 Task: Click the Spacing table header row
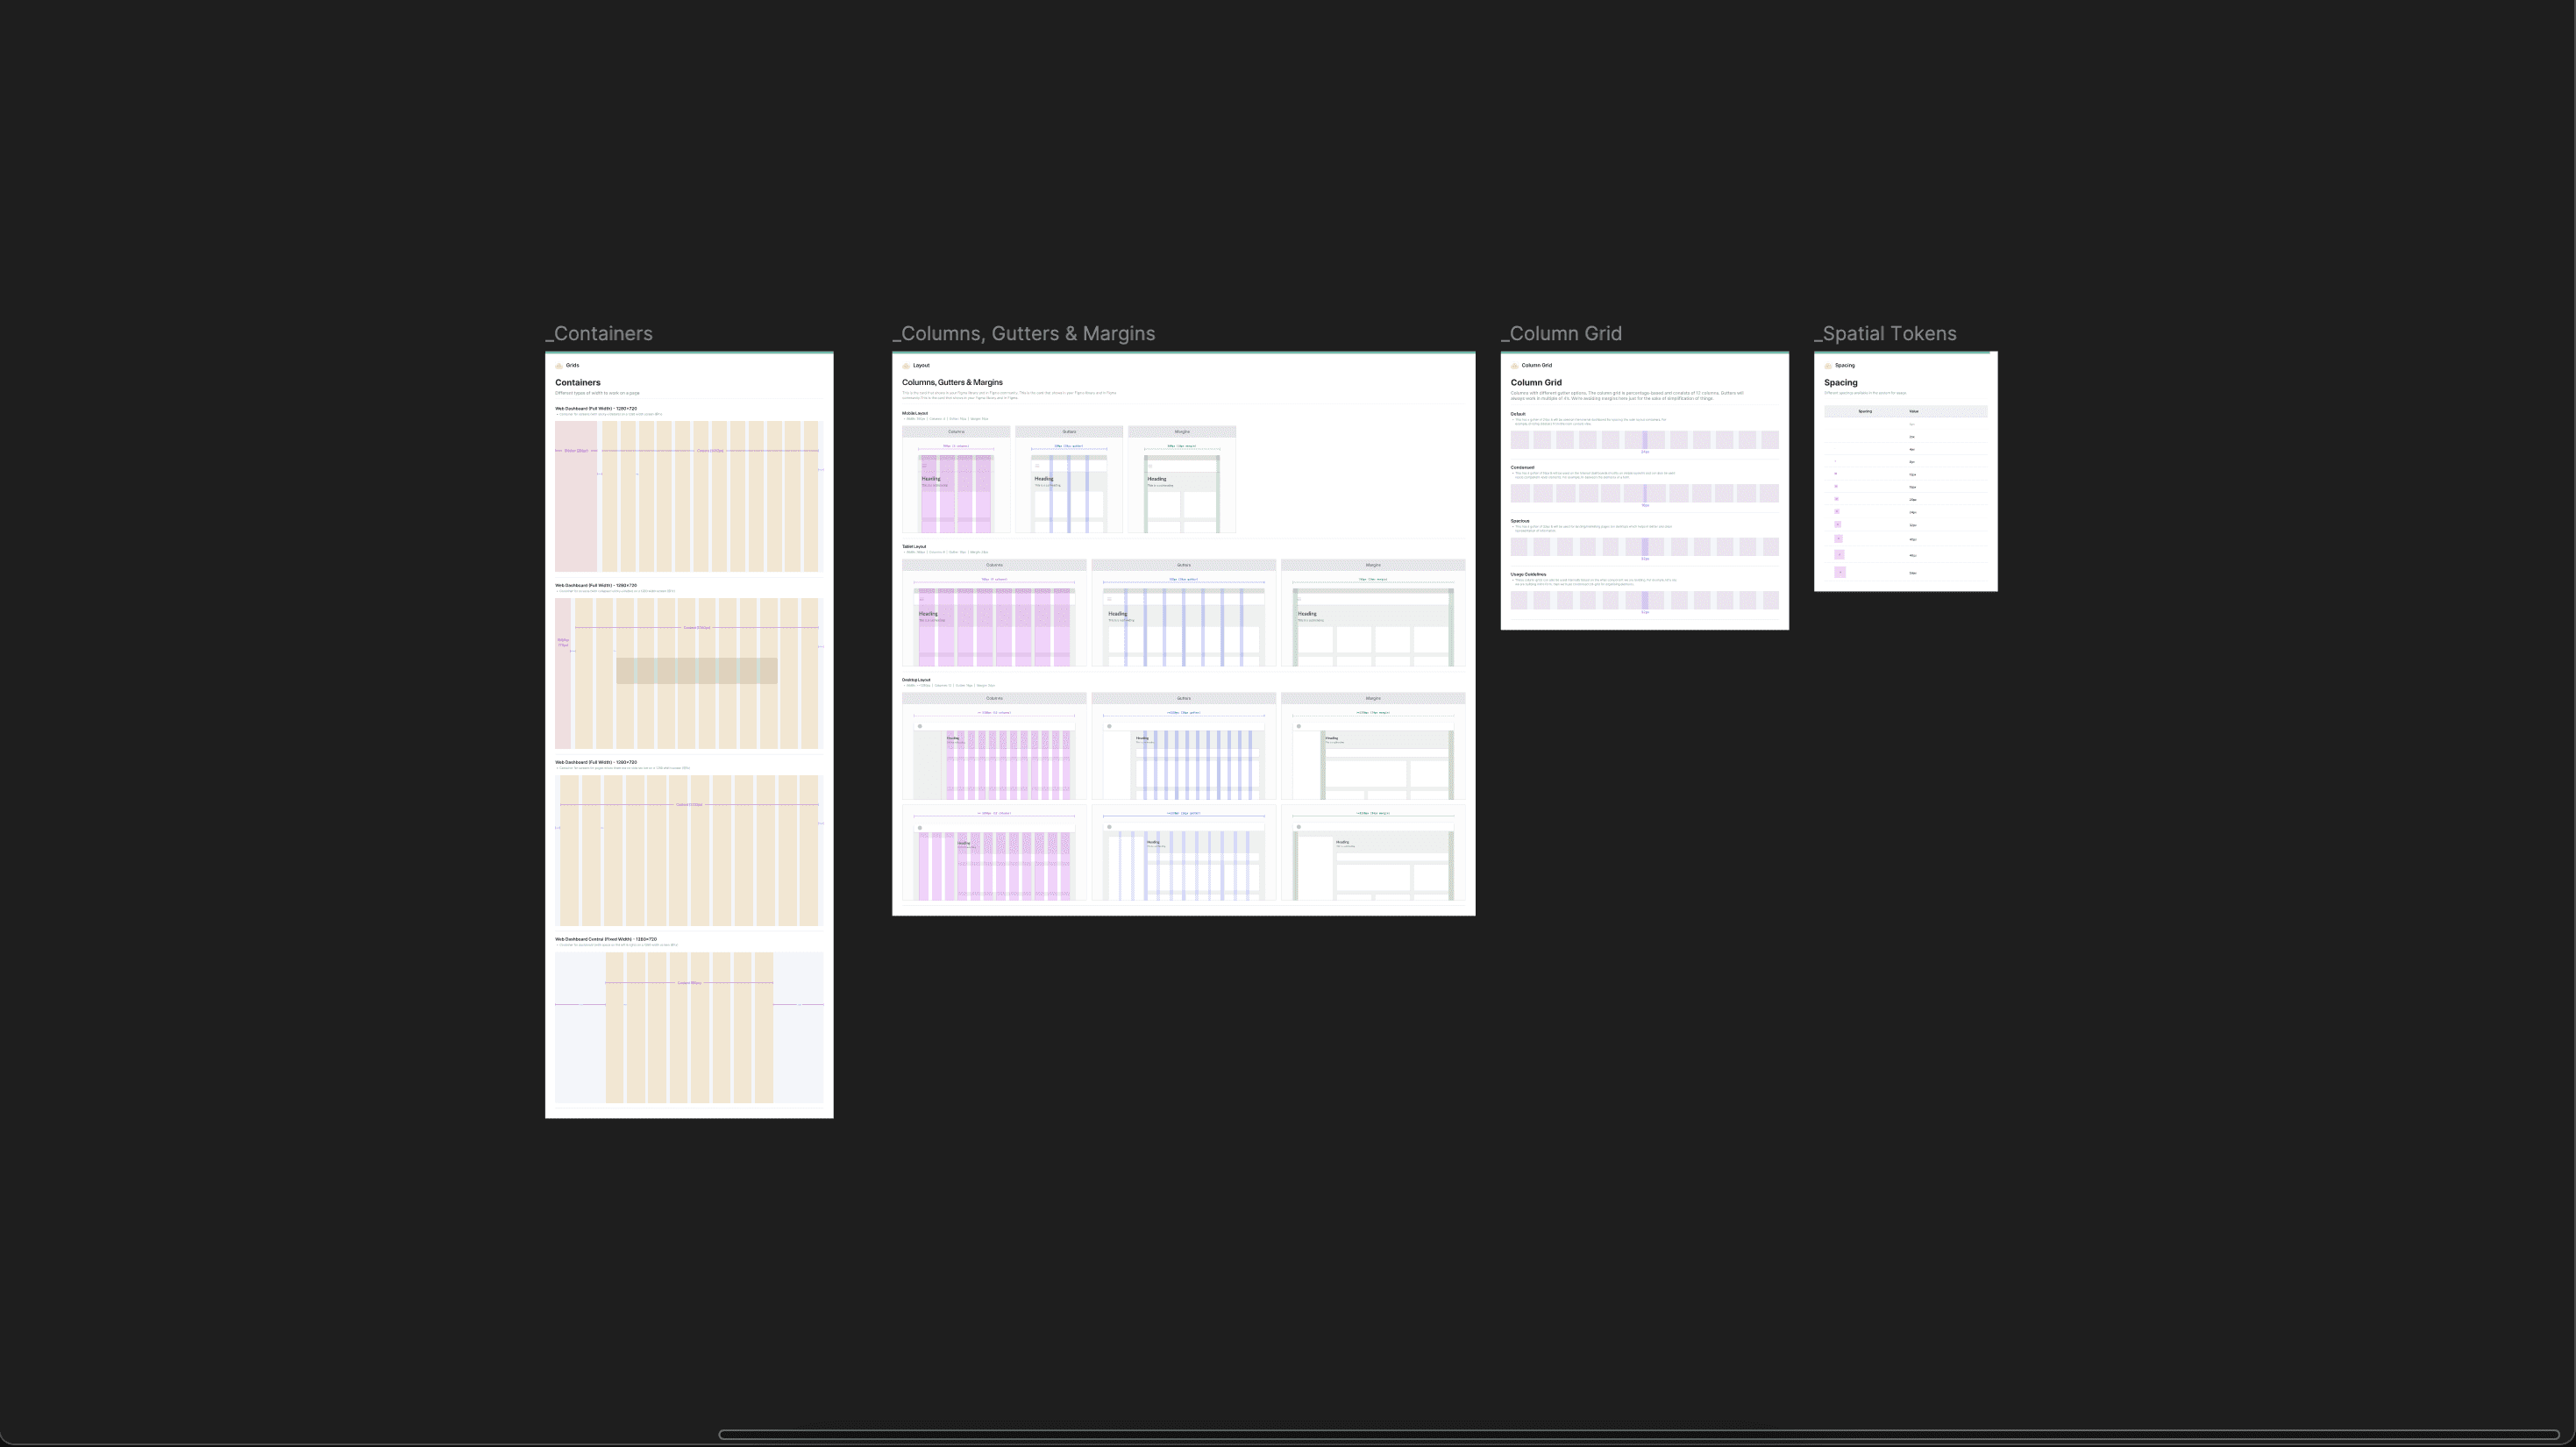(1905, 411)
